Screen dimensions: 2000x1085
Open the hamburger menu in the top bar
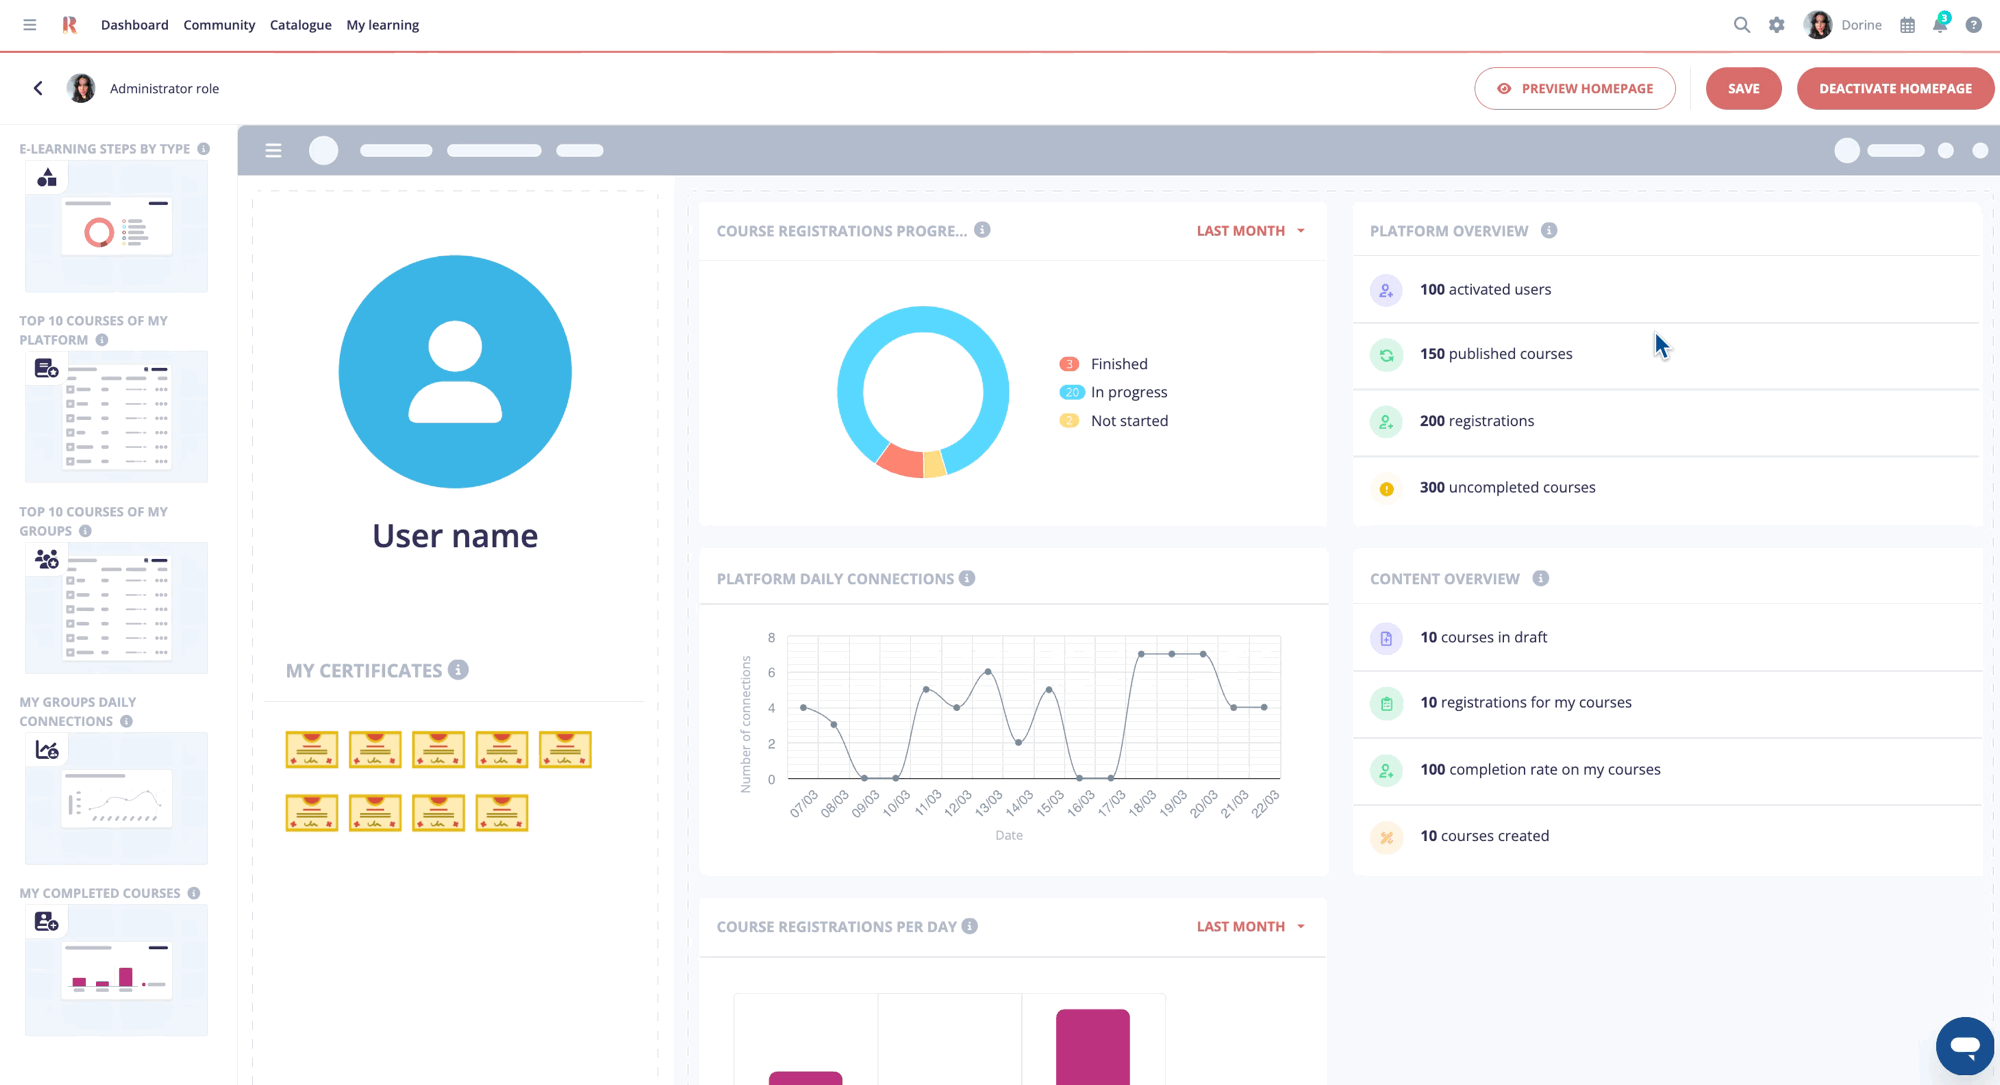pos(30,25)
